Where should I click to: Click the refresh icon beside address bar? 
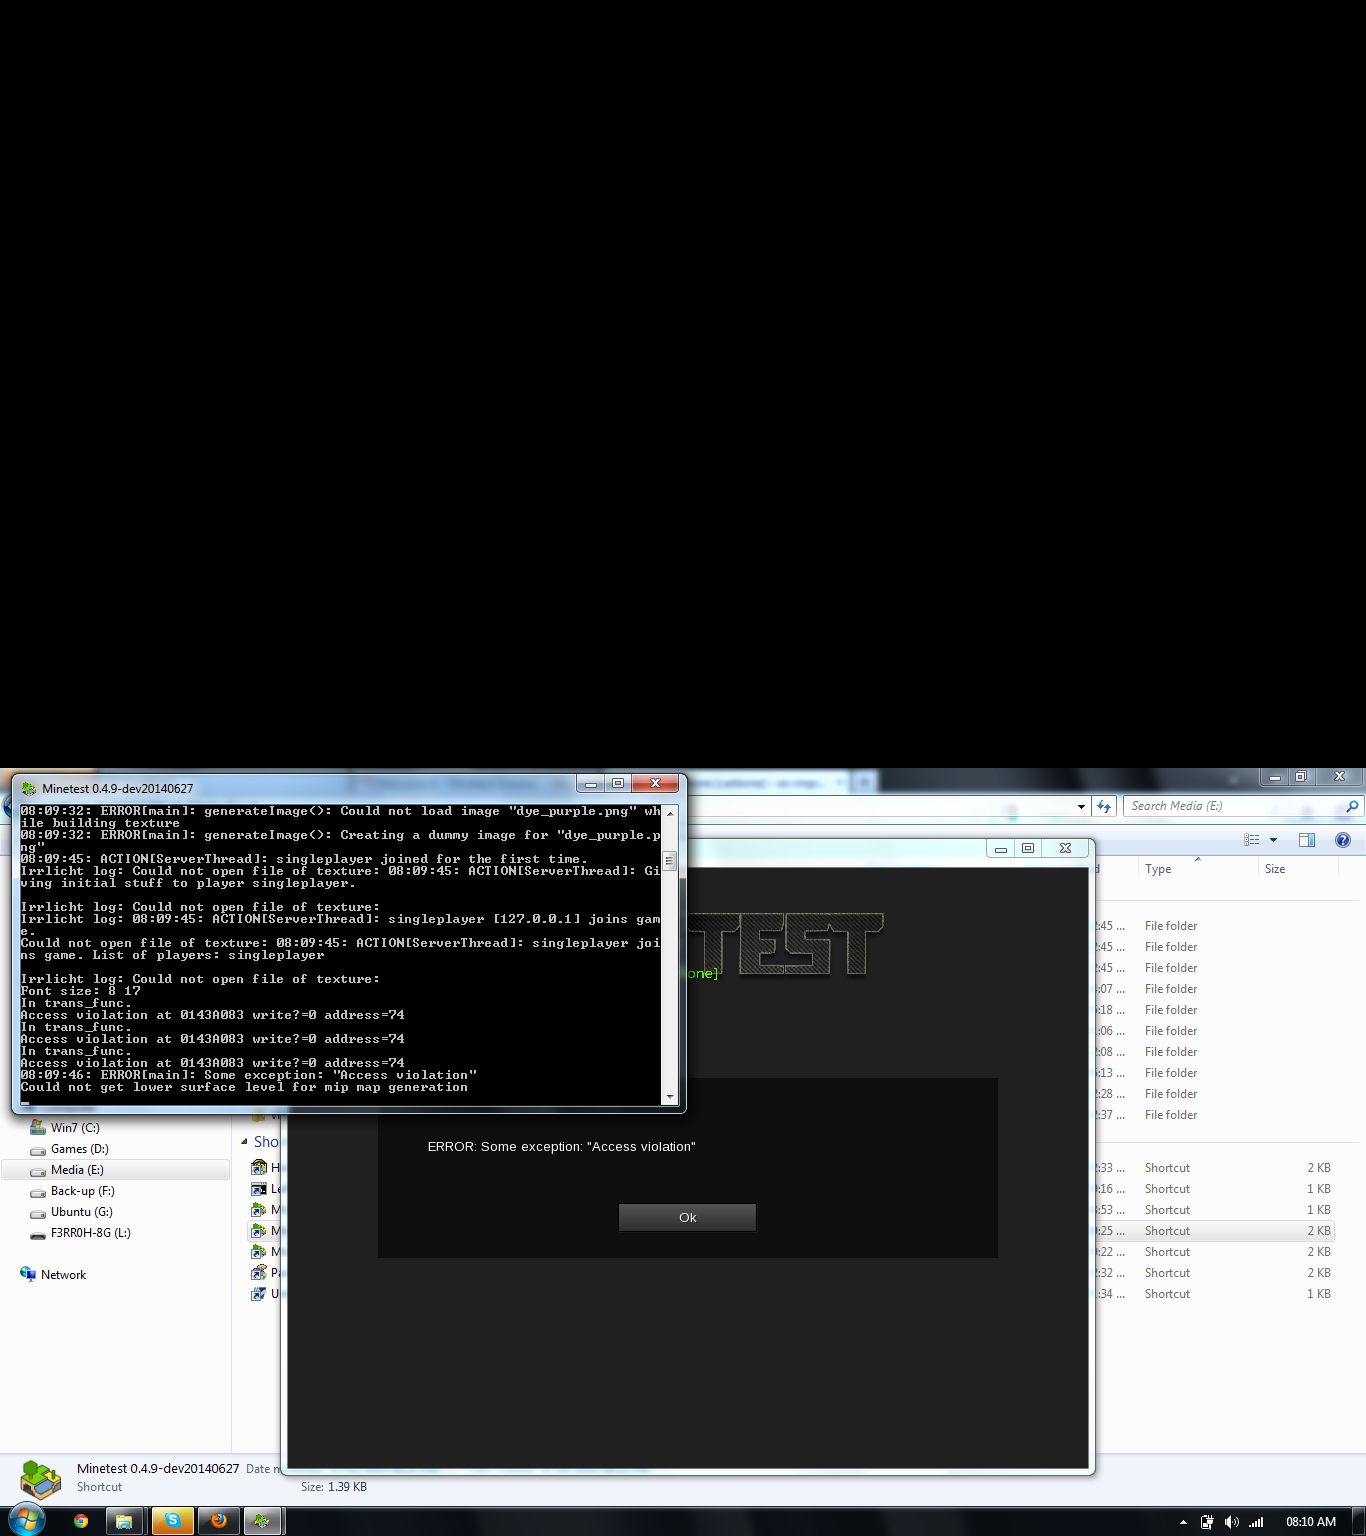(1104, 806)
